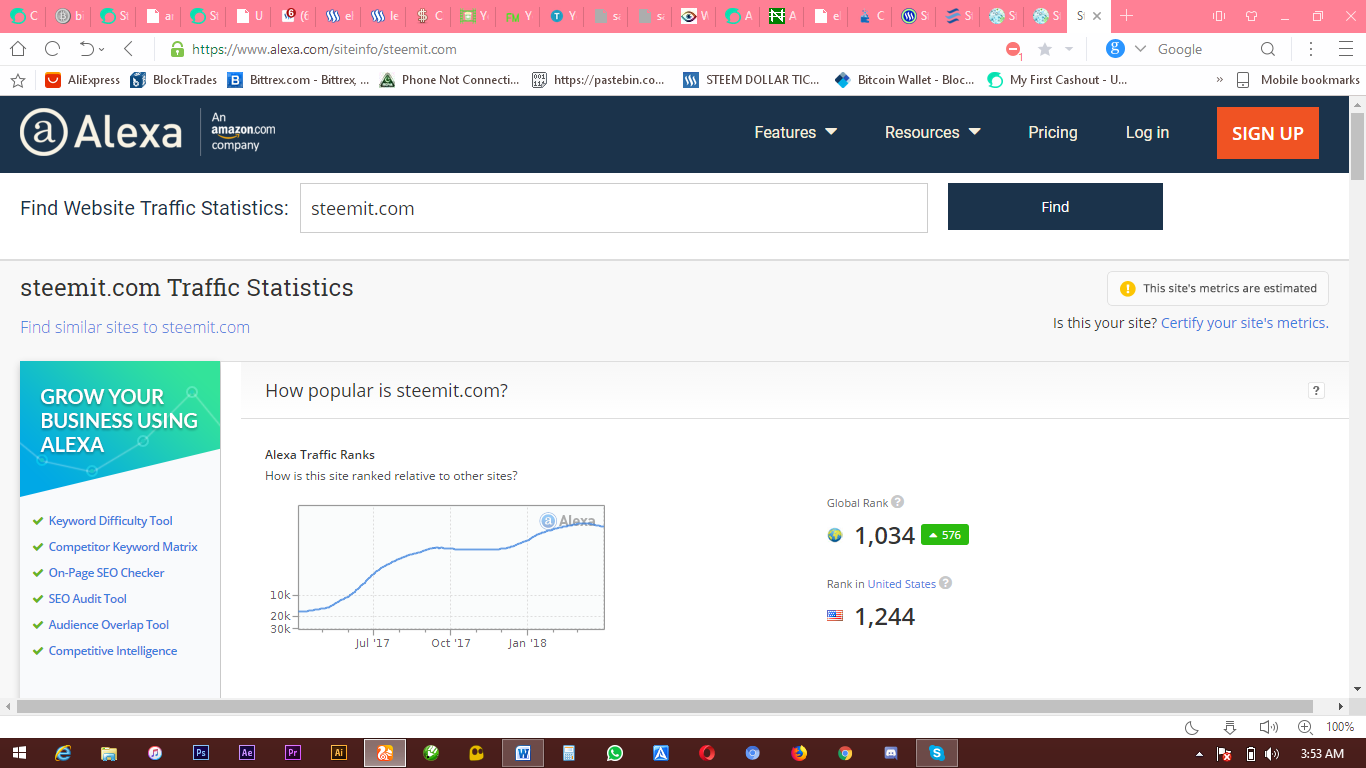1366x768 pixels.
Task: Launch Opera browser from the taskbar
Action: (707, 753)
